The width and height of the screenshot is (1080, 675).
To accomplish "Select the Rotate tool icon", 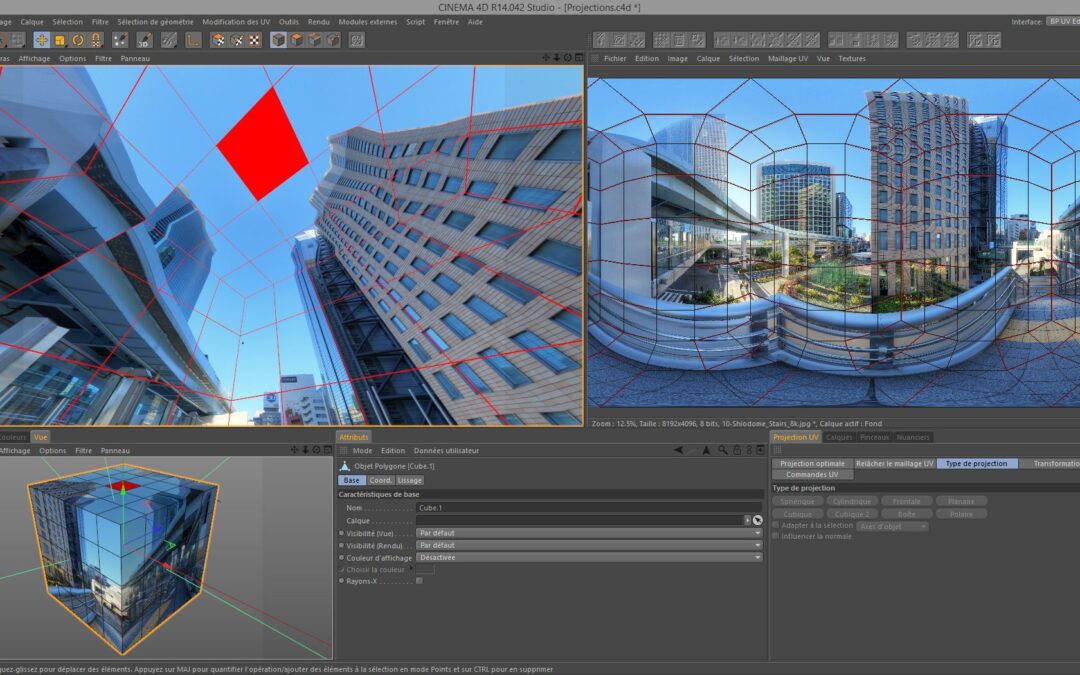I will tap(78, 40).
